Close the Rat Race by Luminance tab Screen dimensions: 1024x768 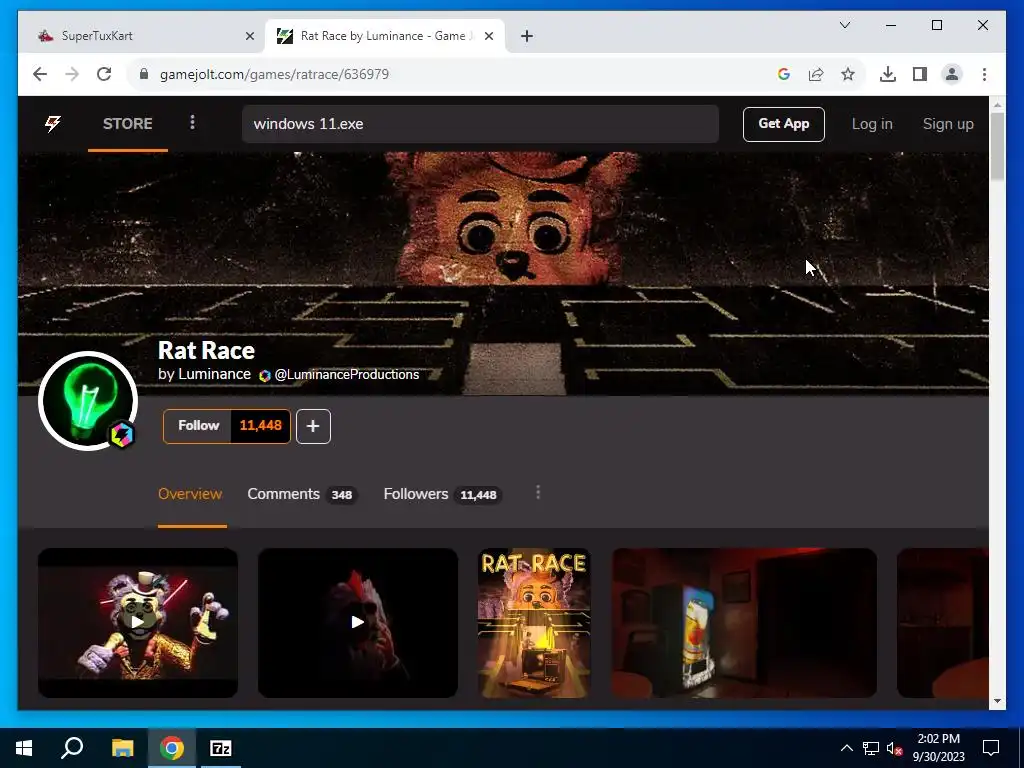pyautogui.click(x=488, y=36)
